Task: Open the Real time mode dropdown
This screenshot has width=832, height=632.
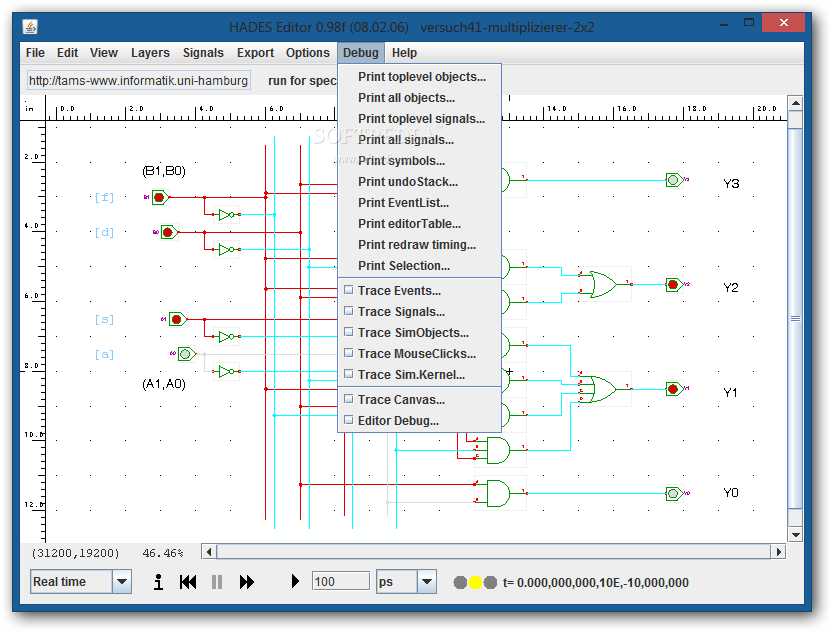Action: tap(122, 582)
